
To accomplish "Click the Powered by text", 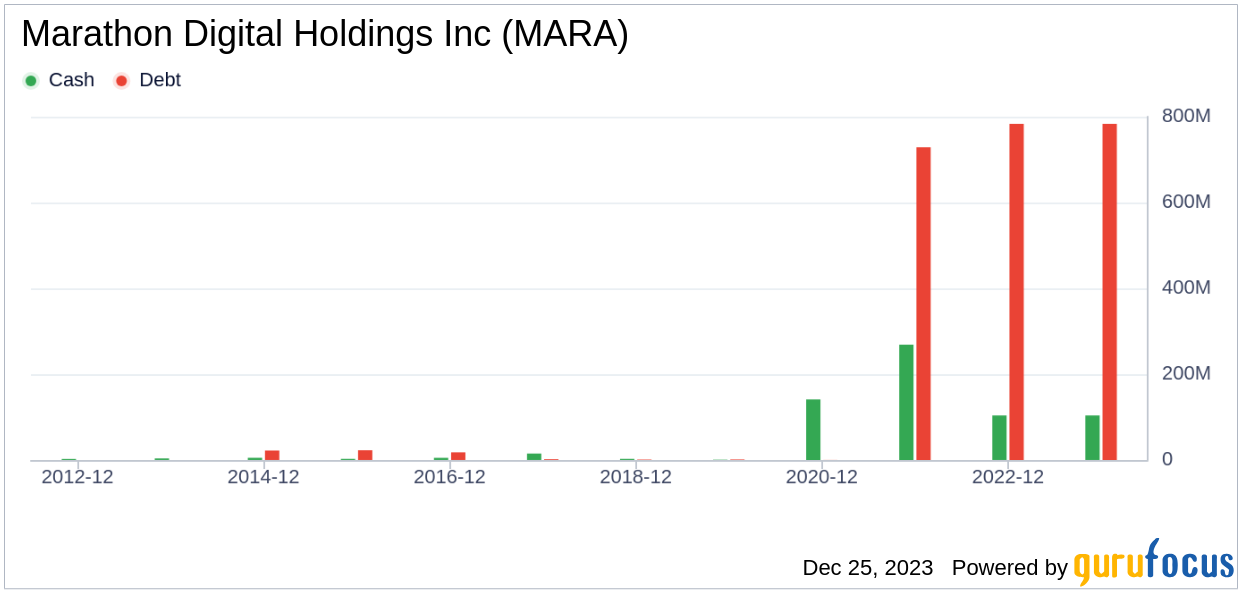I will (1010, 568).
